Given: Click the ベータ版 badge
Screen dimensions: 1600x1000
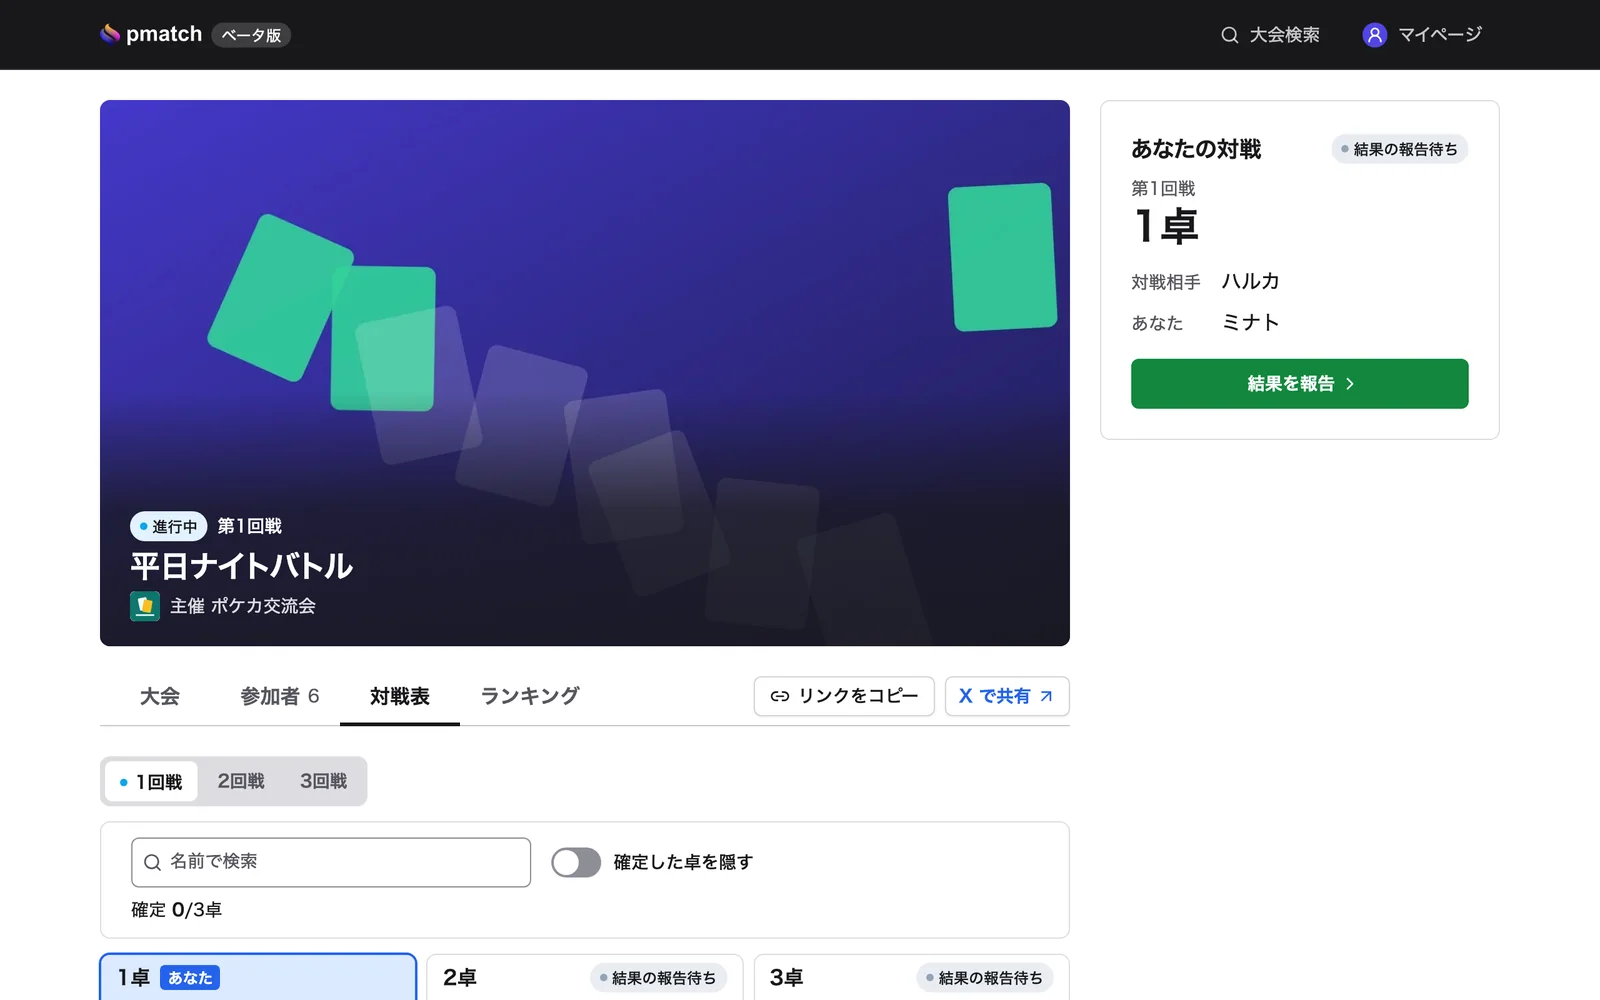Looking at the screenshot, I should [x=251, y=35].
